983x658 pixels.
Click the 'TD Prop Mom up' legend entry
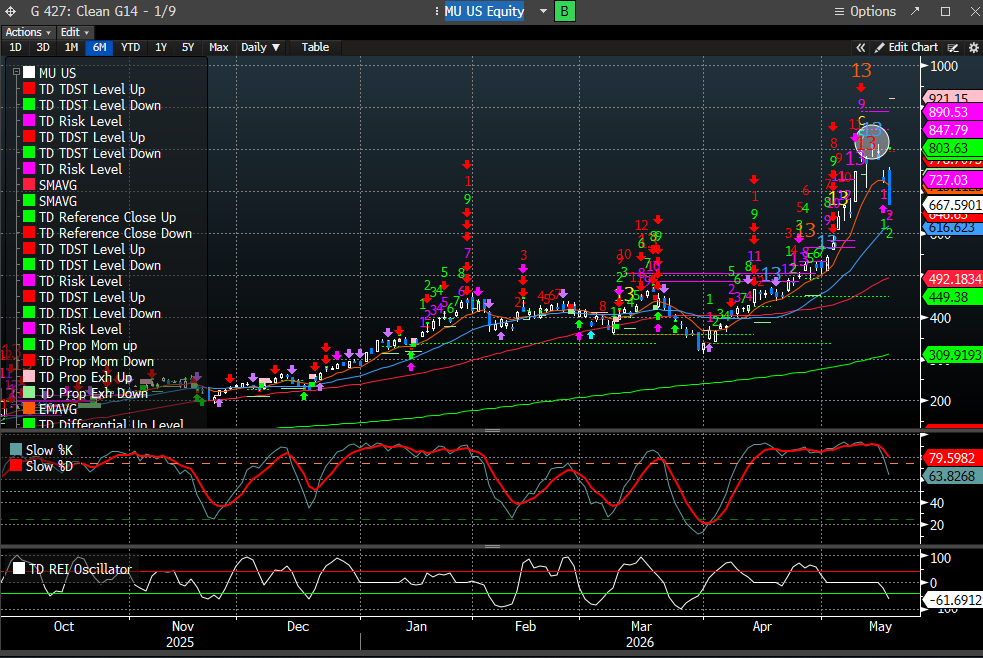88,345
